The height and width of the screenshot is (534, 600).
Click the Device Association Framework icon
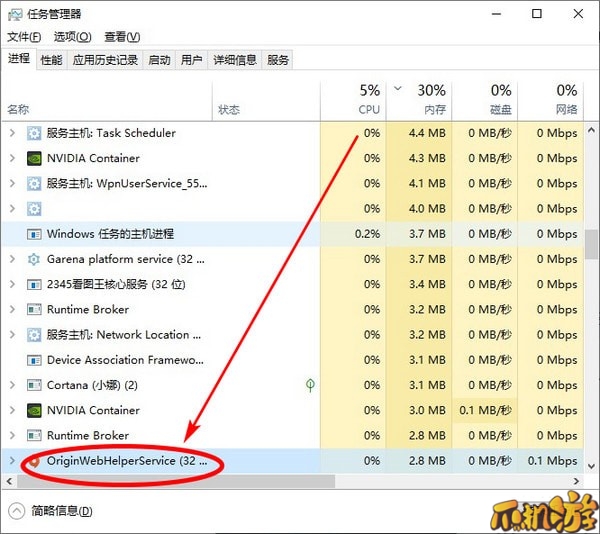[x=34, y=360]
